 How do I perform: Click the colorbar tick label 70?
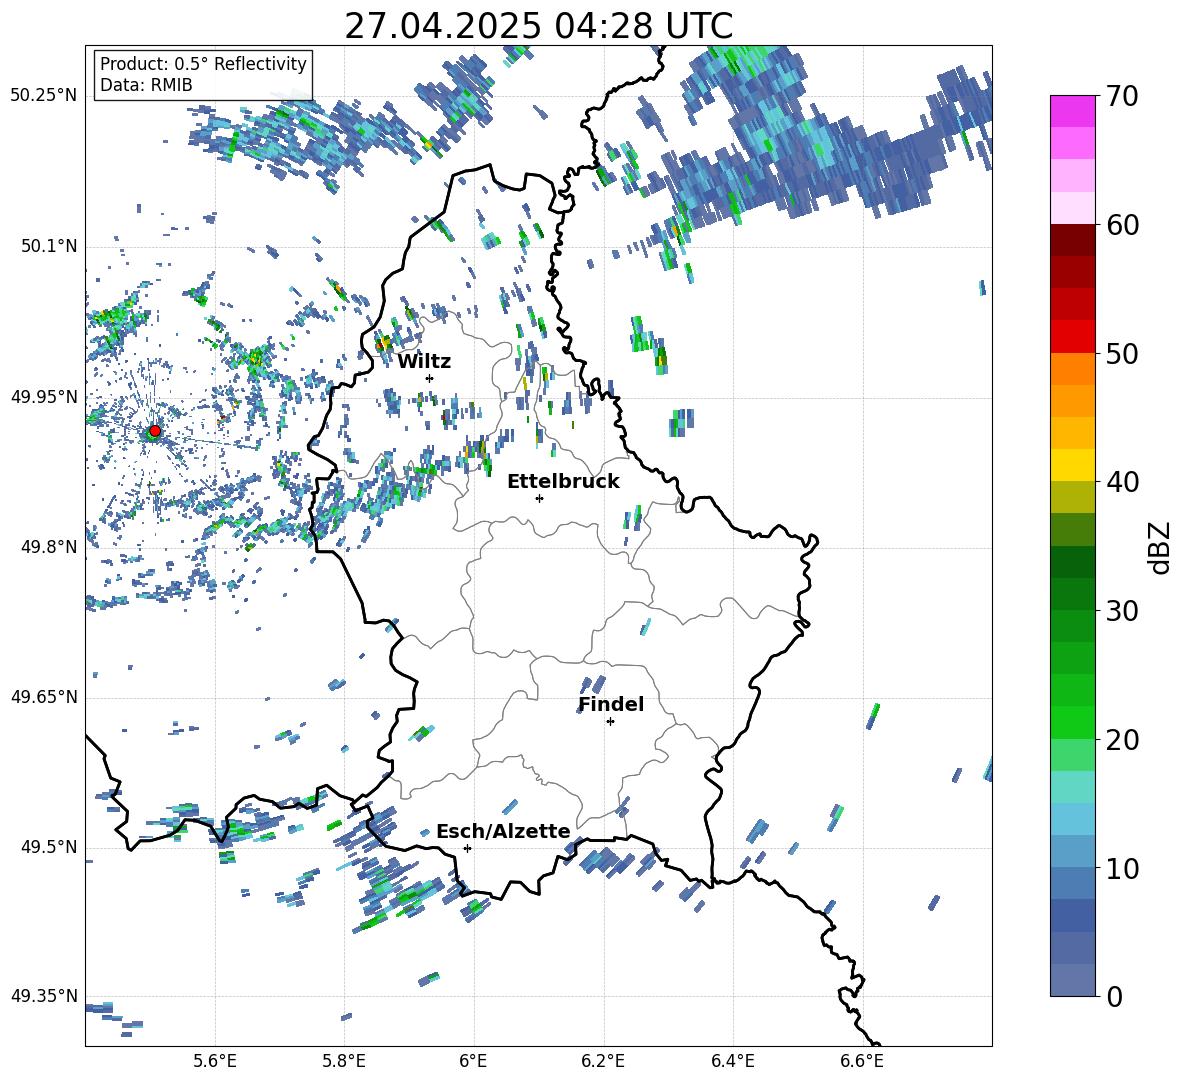click(1122, 97)
